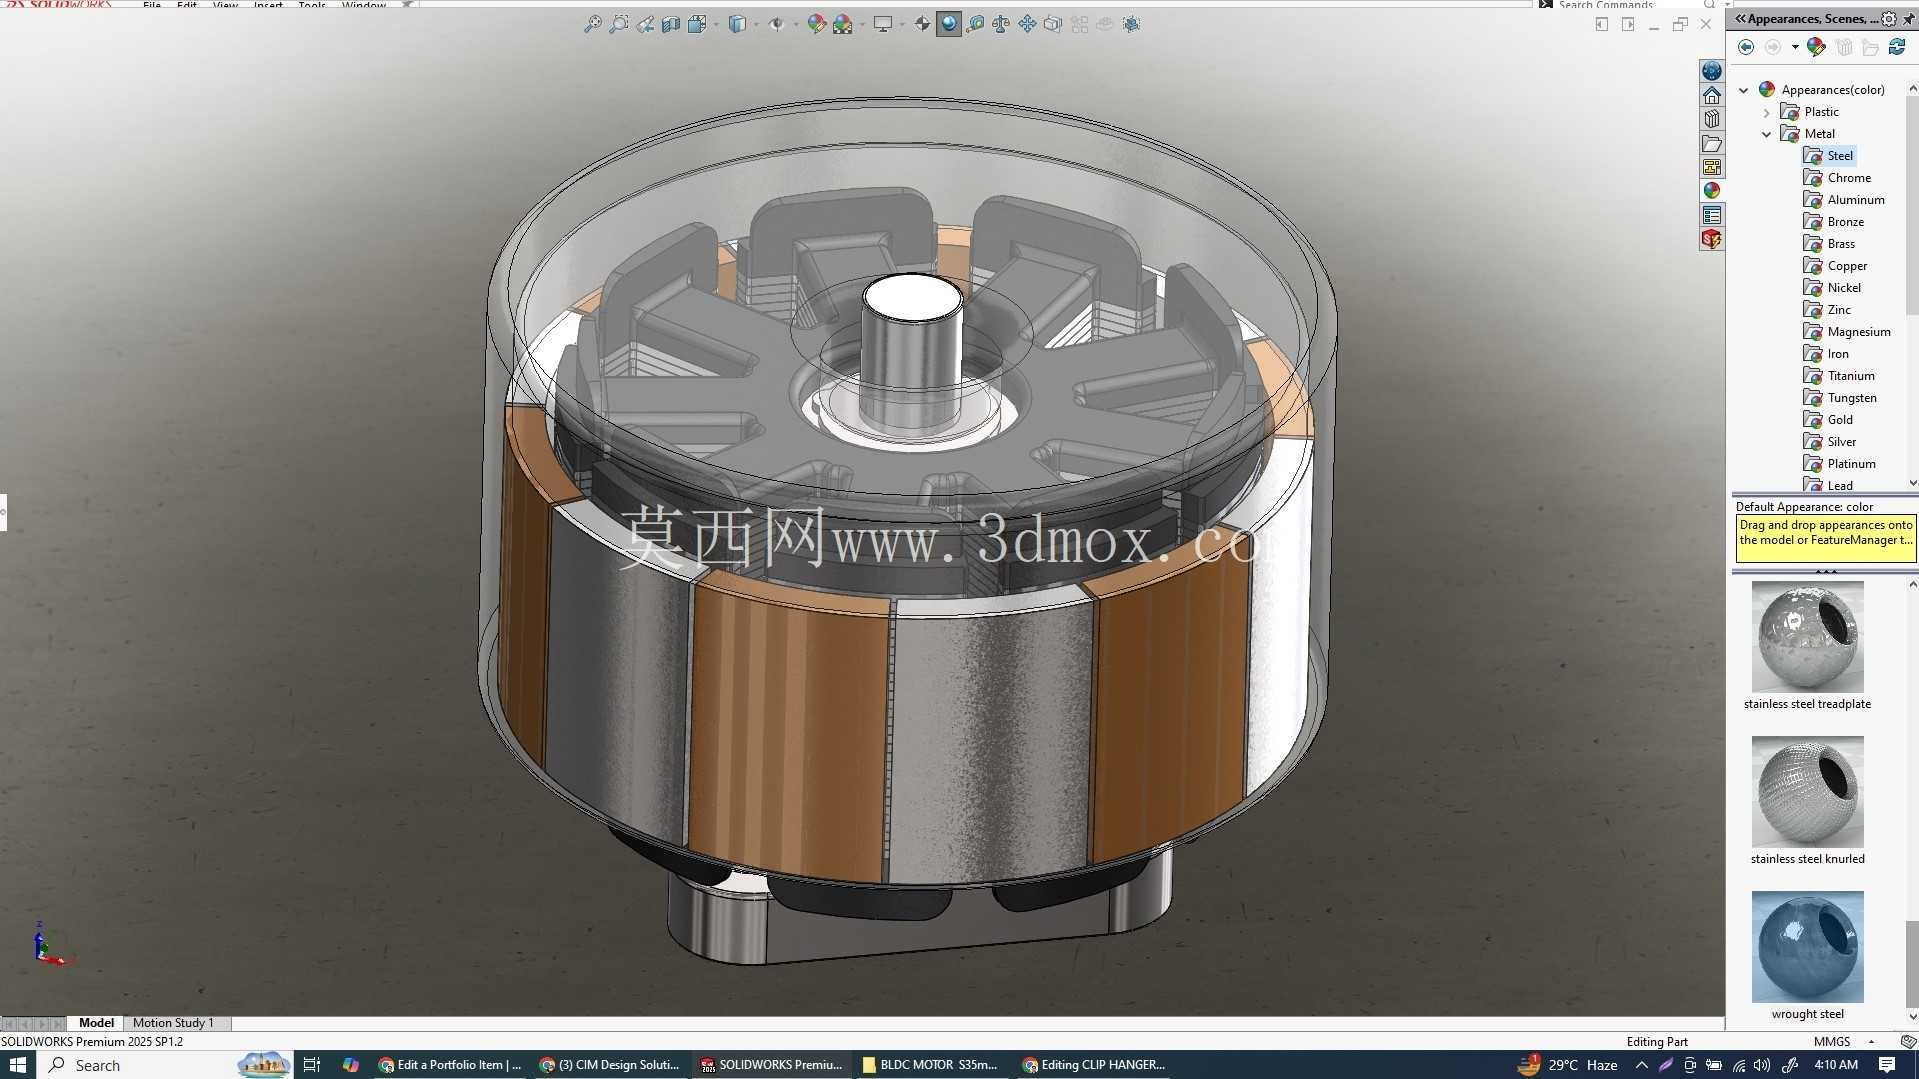Screen dimensions: 1919x1079
Task: Open the Windows Start button
Action: point(18,1065)
